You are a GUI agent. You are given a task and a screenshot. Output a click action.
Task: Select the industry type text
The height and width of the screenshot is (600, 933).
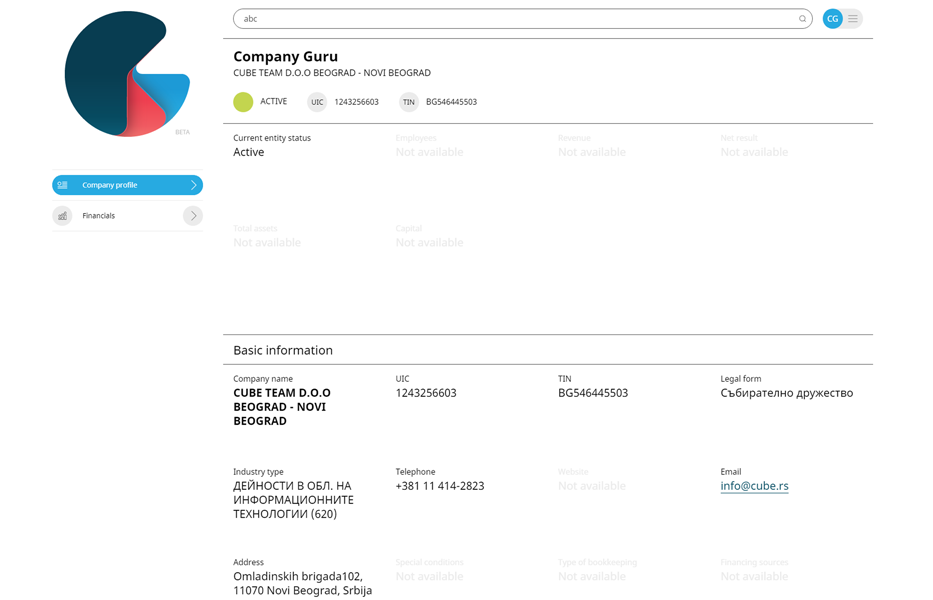pos(293,500)
